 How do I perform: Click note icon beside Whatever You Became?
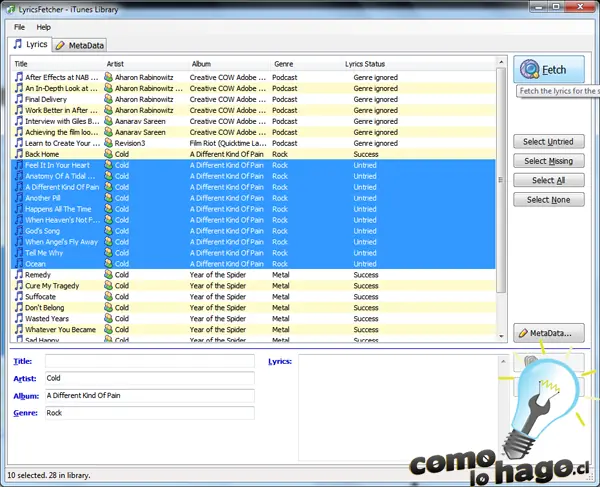tap(19, 329)
